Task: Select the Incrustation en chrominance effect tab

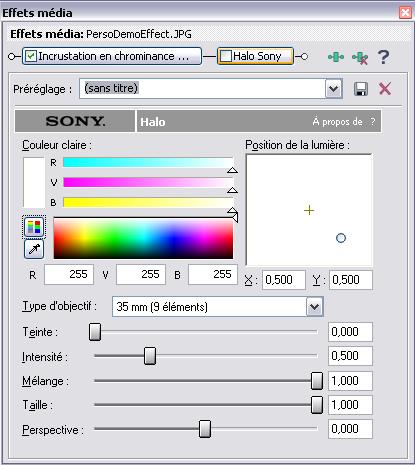Action: 112,56
